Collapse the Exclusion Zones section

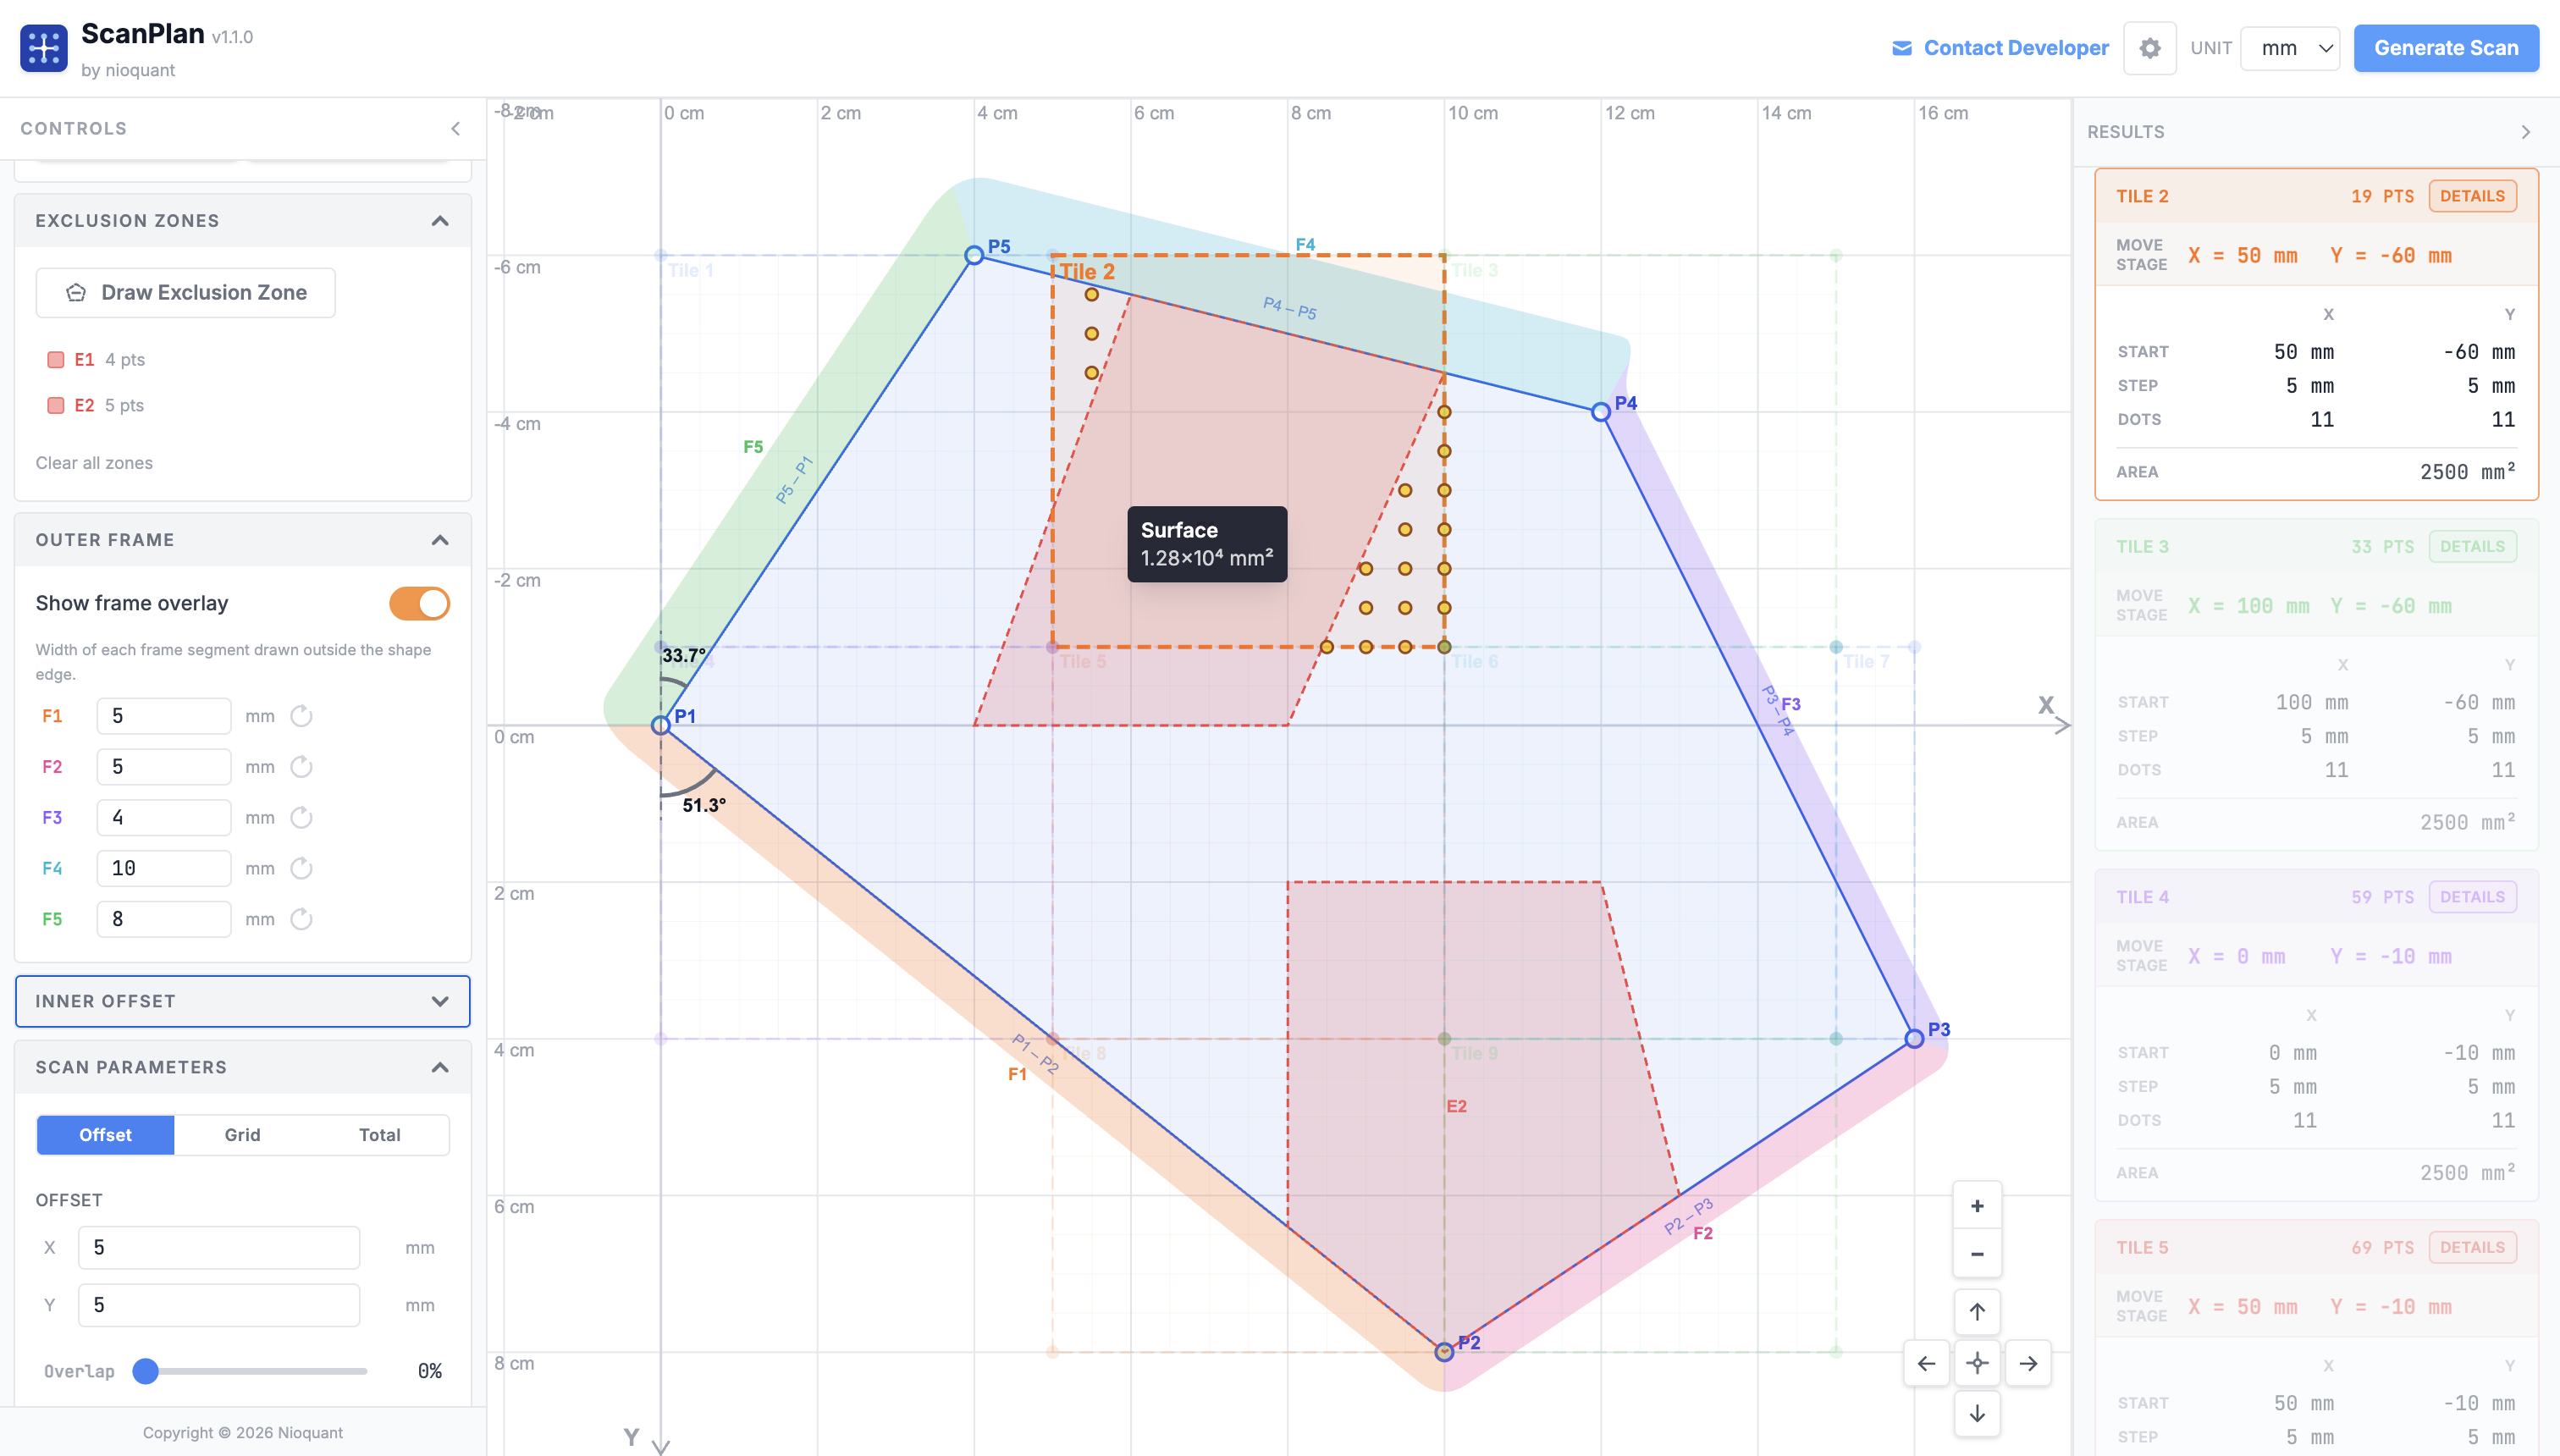(x=439, y=221)
